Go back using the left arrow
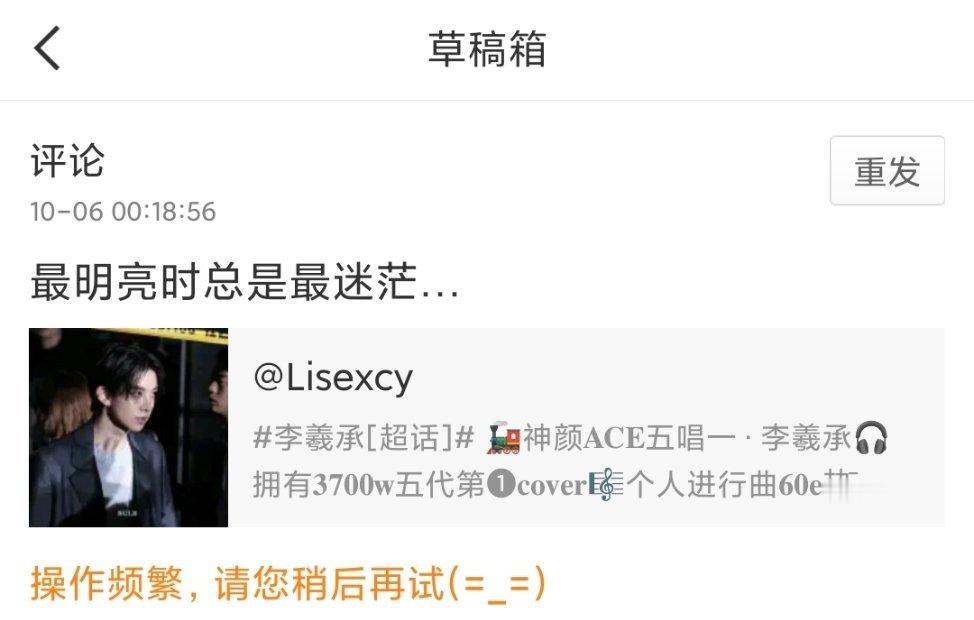The width and height of the screenshot is (974, 620). click(x=47, y=48)
